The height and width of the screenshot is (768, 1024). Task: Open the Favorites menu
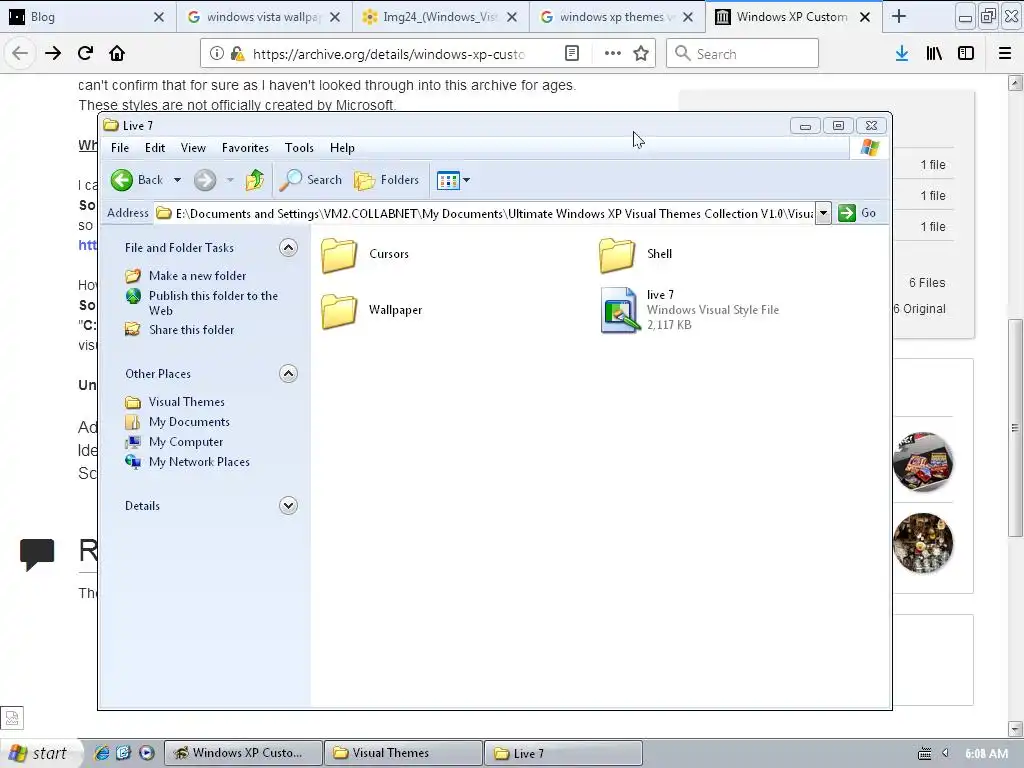[x=246, y=148]
